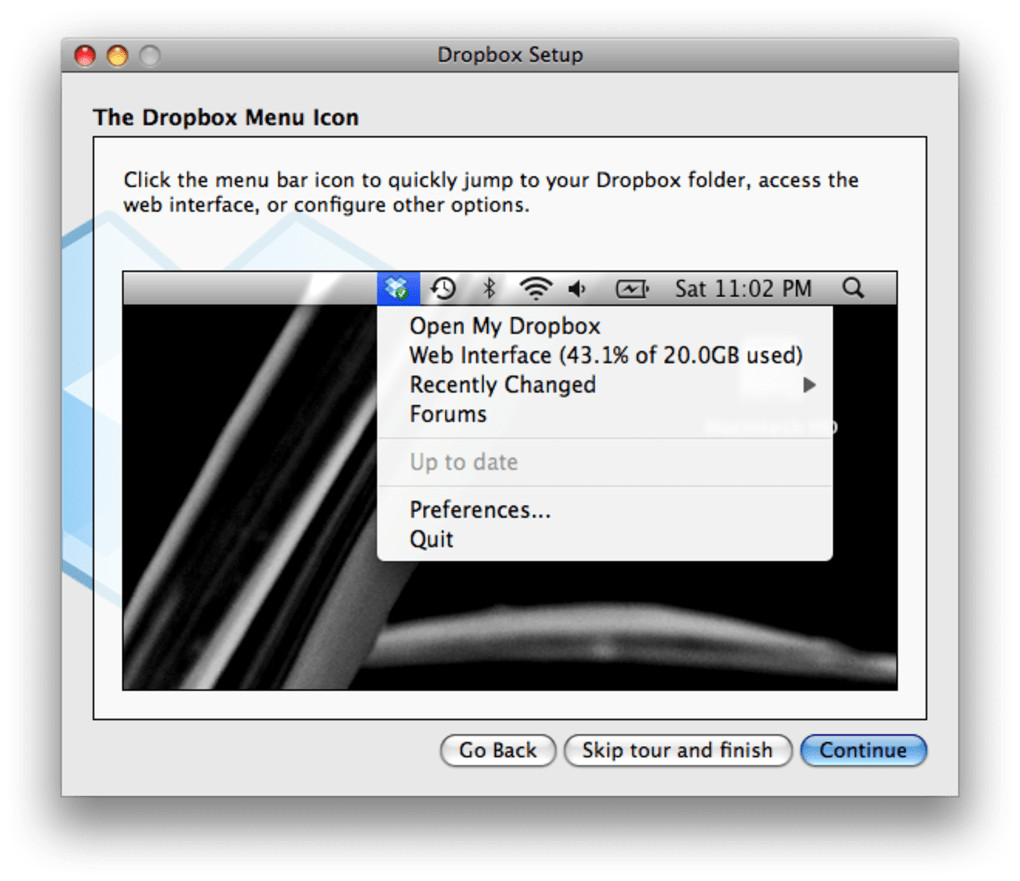
Task: Click the Go Back button
Action: click(x=498, y=750)
